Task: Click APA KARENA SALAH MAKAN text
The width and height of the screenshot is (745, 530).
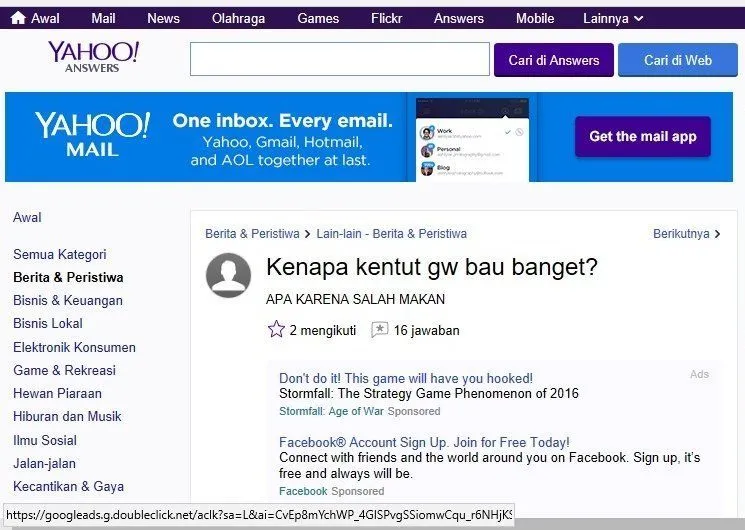Action: pyautogui.click(x=355, y=299)
